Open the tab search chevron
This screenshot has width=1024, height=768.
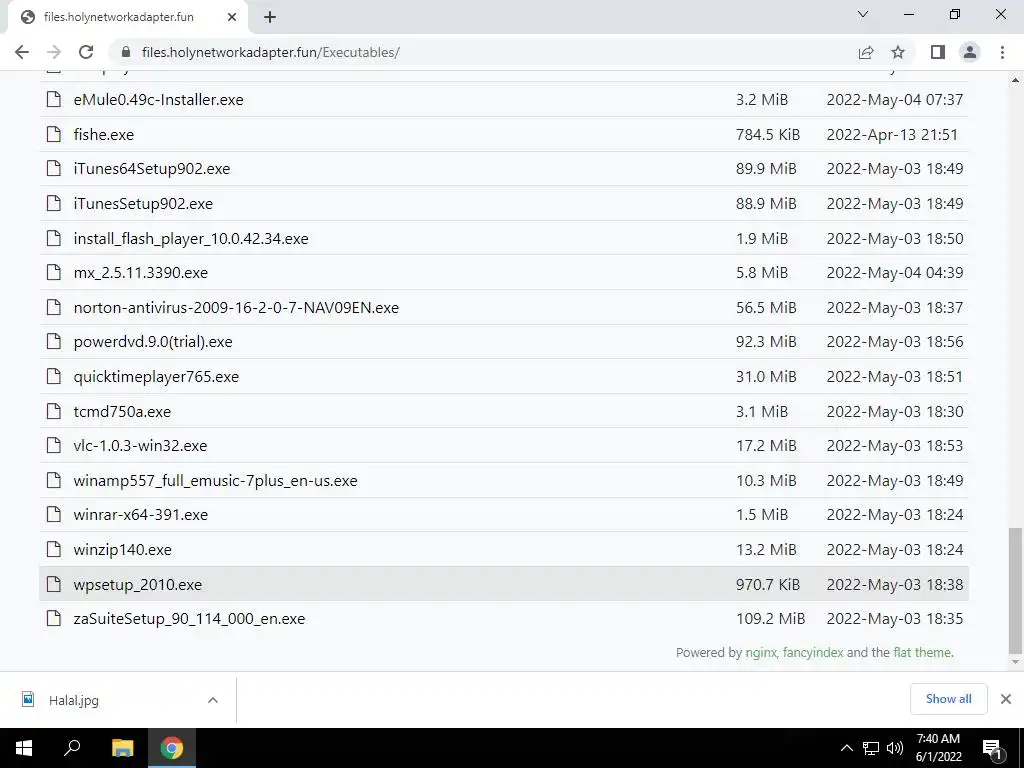pyautogui.click(x=863, y=14)
